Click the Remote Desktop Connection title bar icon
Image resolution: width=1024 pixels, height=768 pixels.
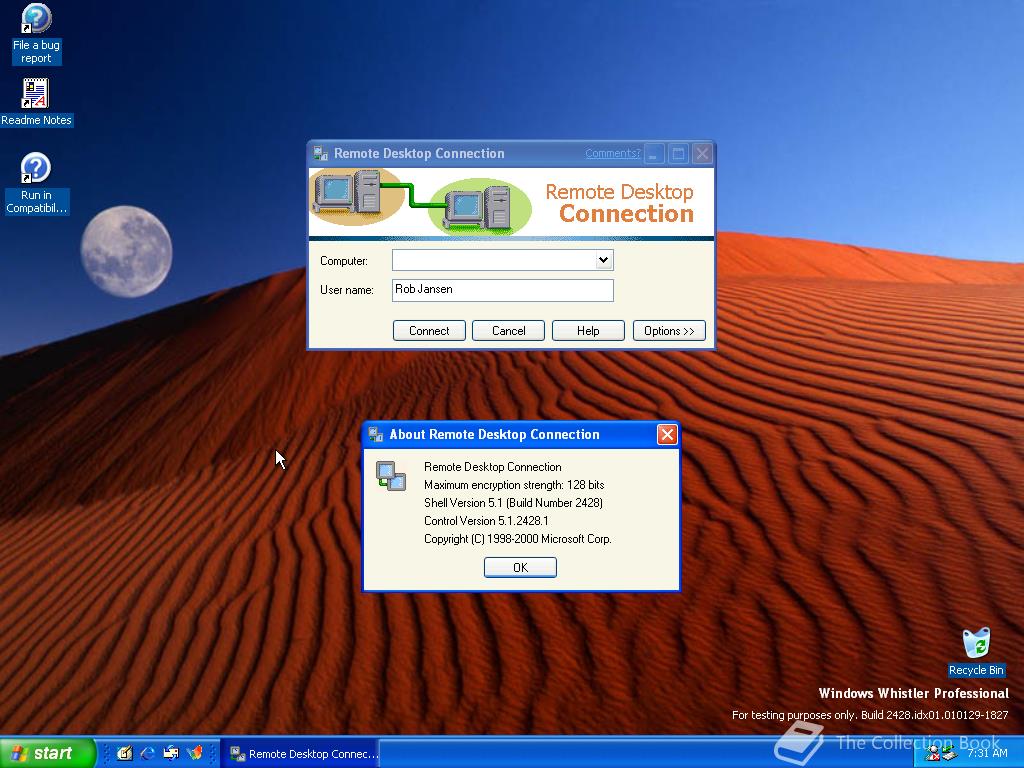click(320, 153)
